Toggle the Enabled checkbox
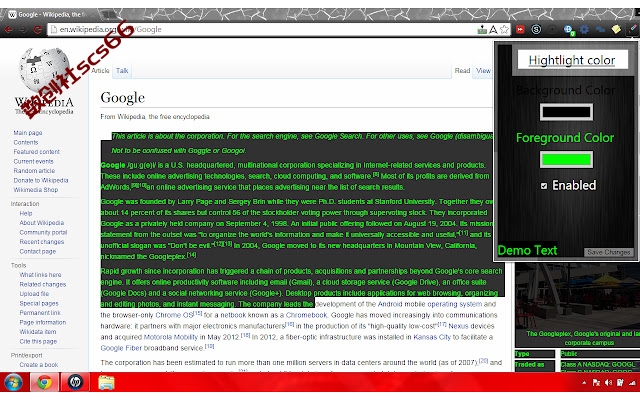 (x=544, y=186)
